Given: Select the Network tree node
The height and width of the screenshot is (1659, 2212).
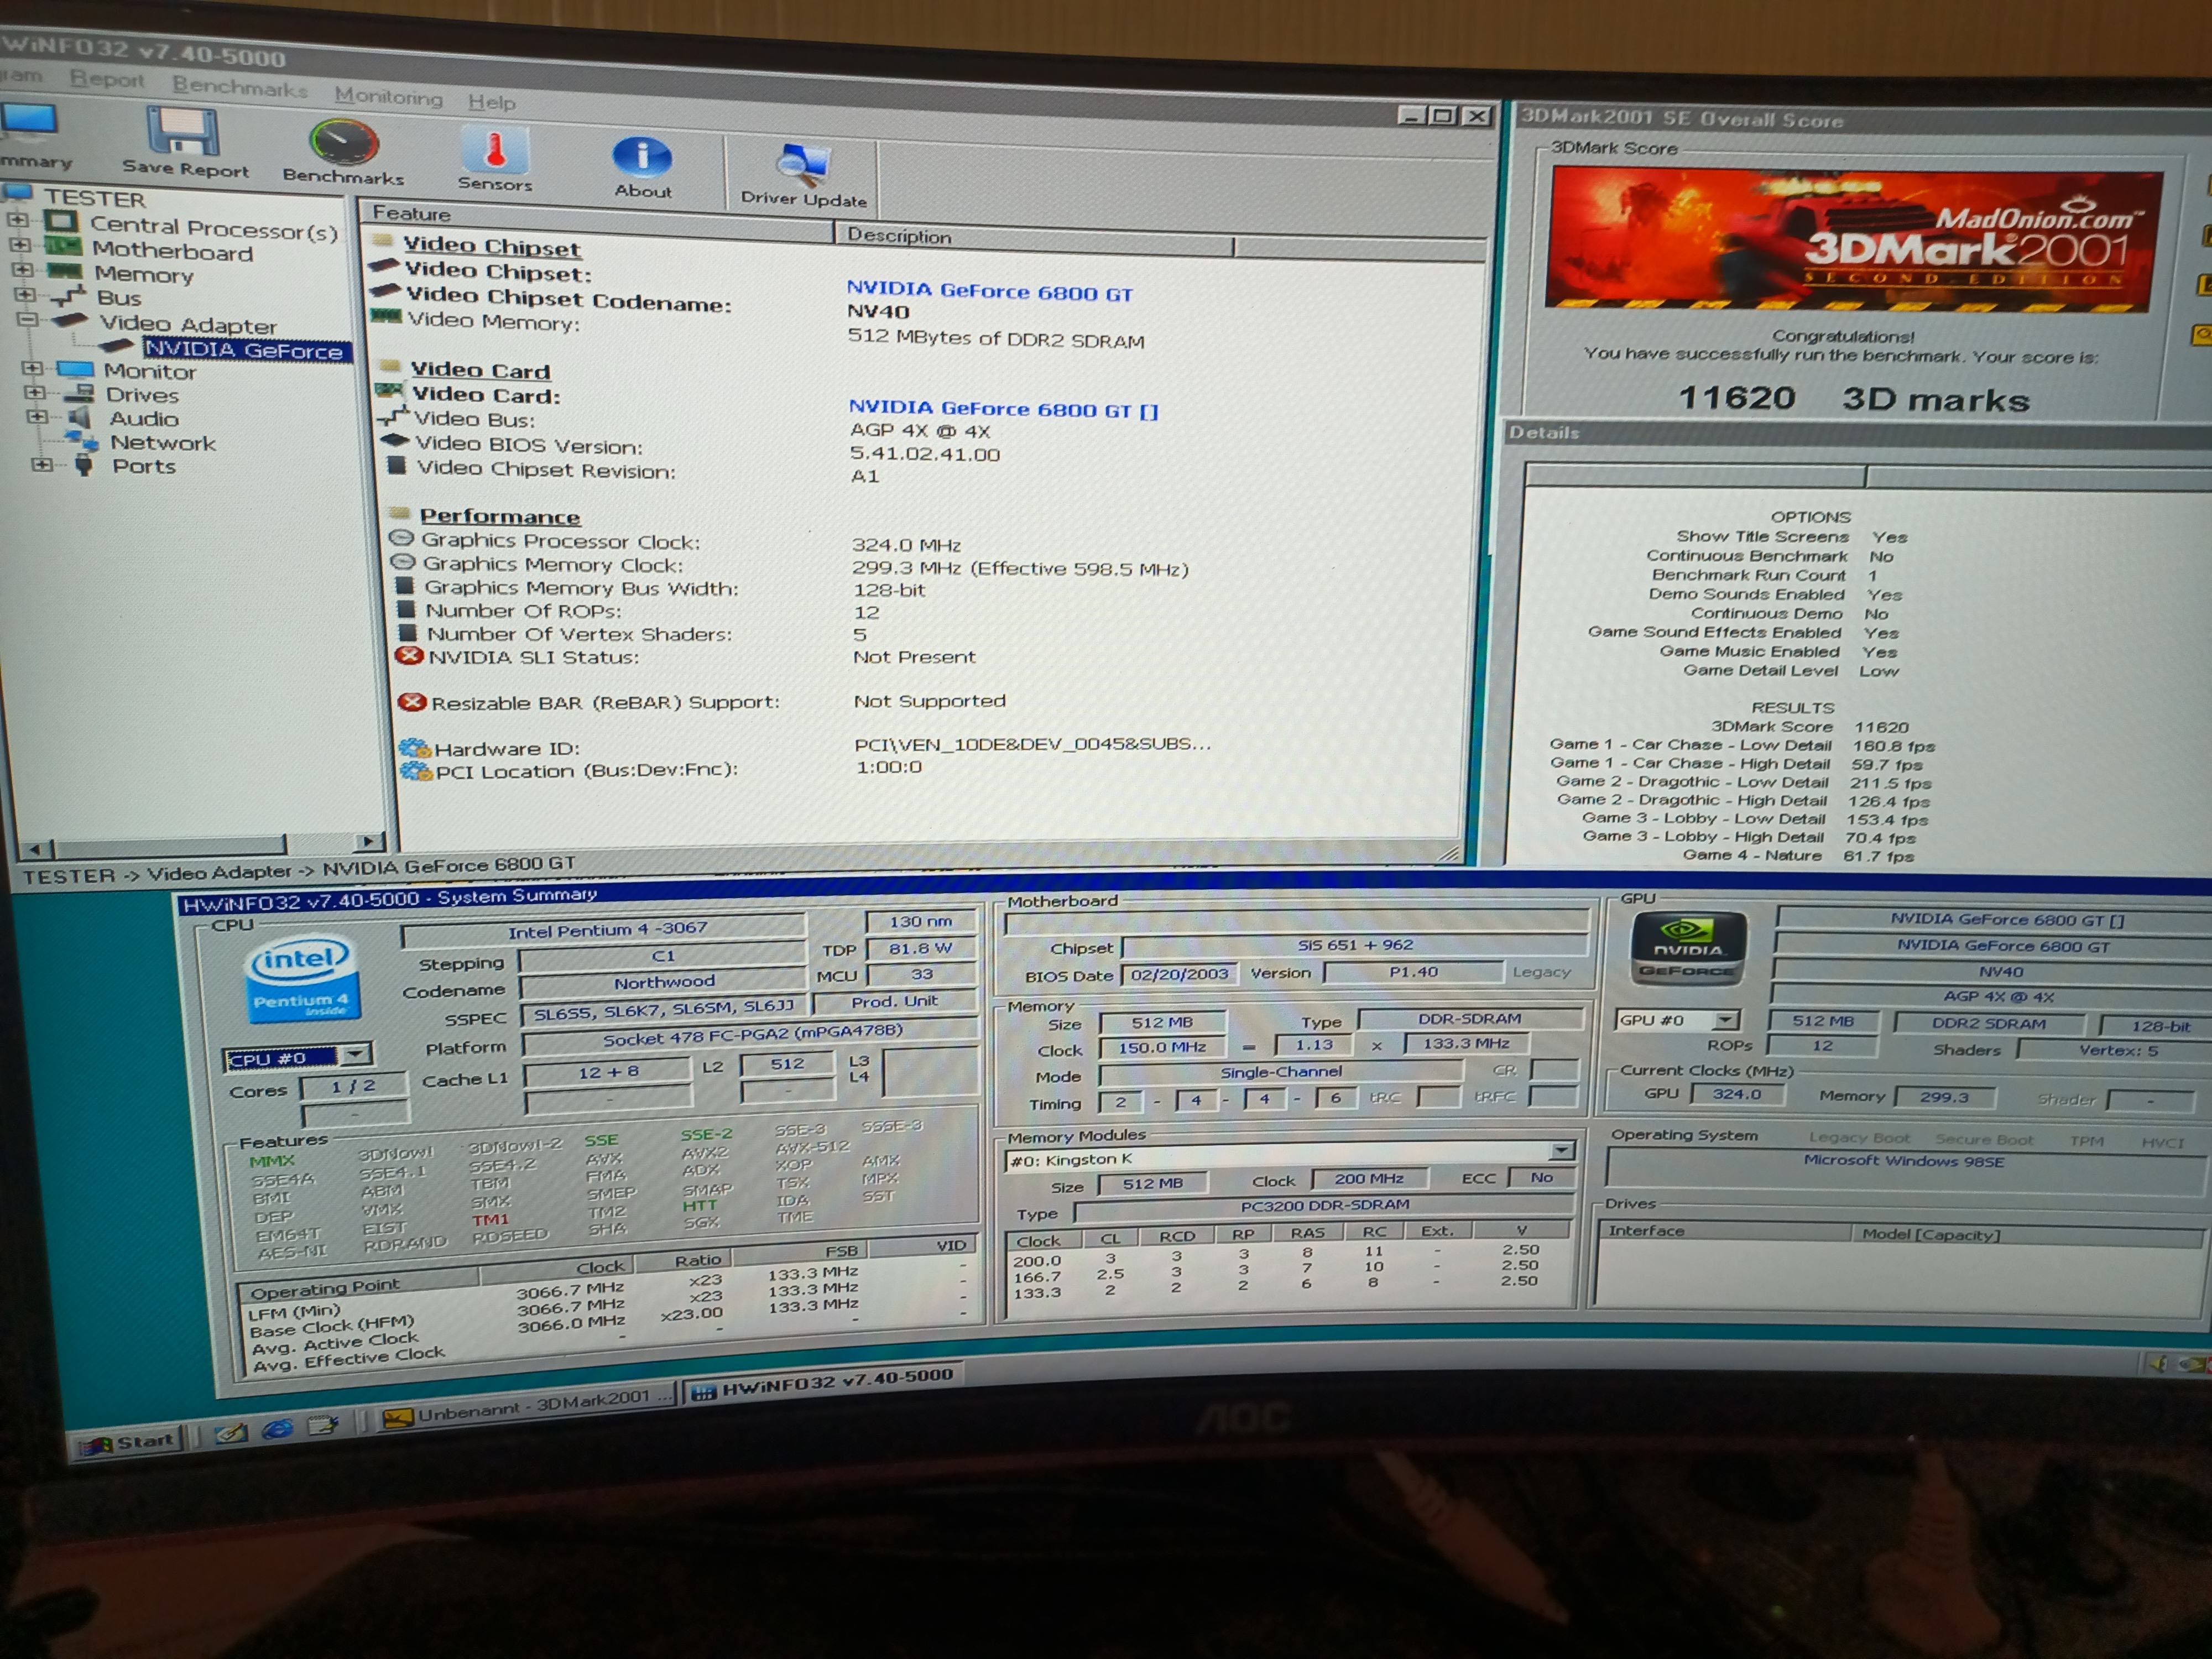Looking at the screenshot, I should (x=163, y=442).
